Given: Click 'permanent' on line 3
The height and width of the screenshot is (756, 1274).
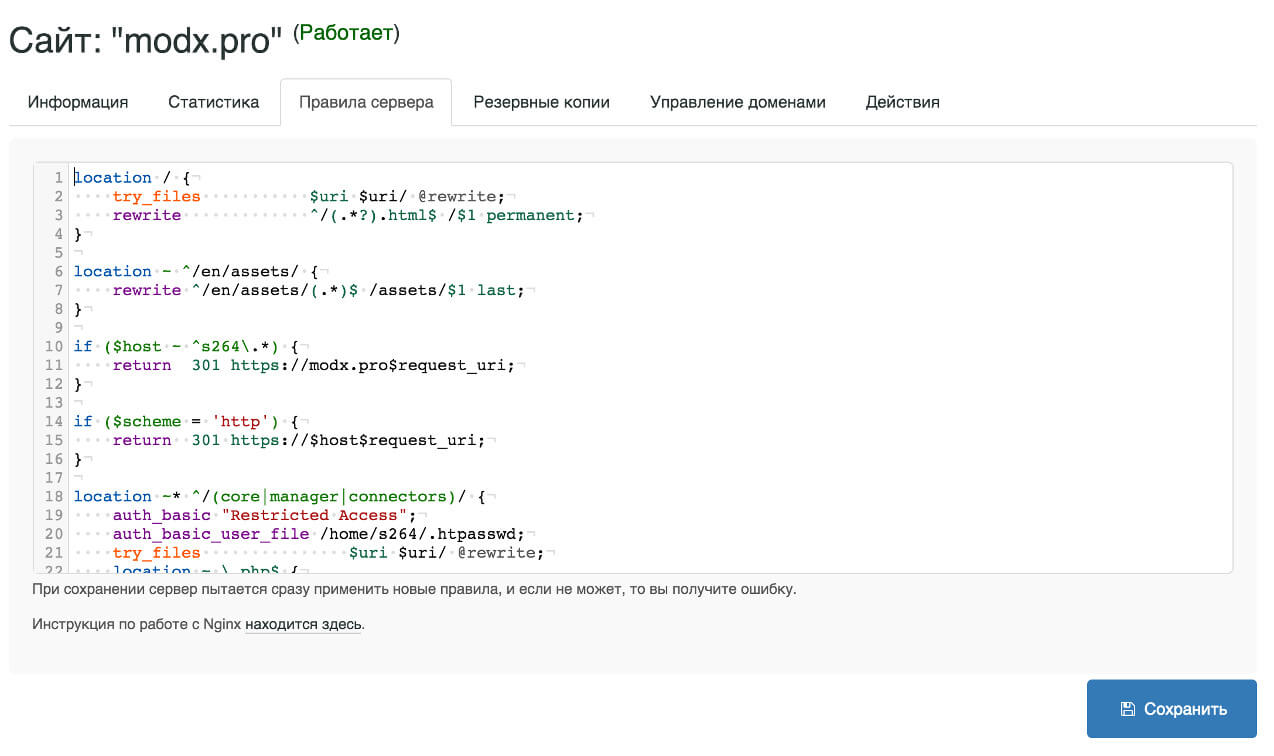Looking at the screenshot, I should [531, 215].
